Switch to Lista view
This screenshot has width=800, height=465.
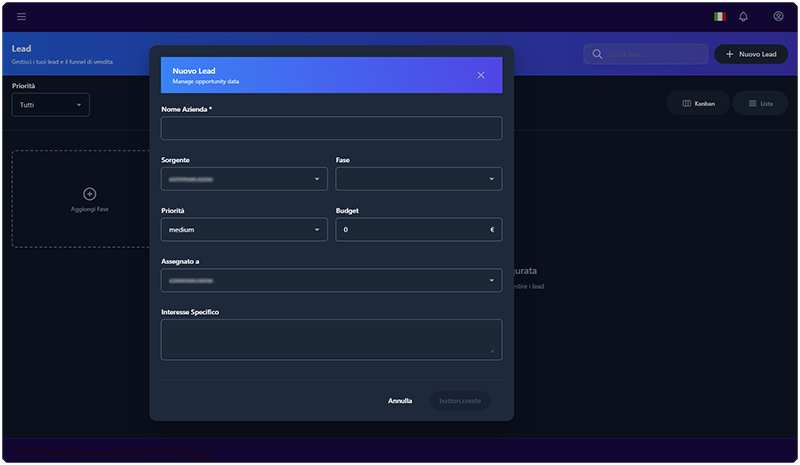[x=760, y=103]
